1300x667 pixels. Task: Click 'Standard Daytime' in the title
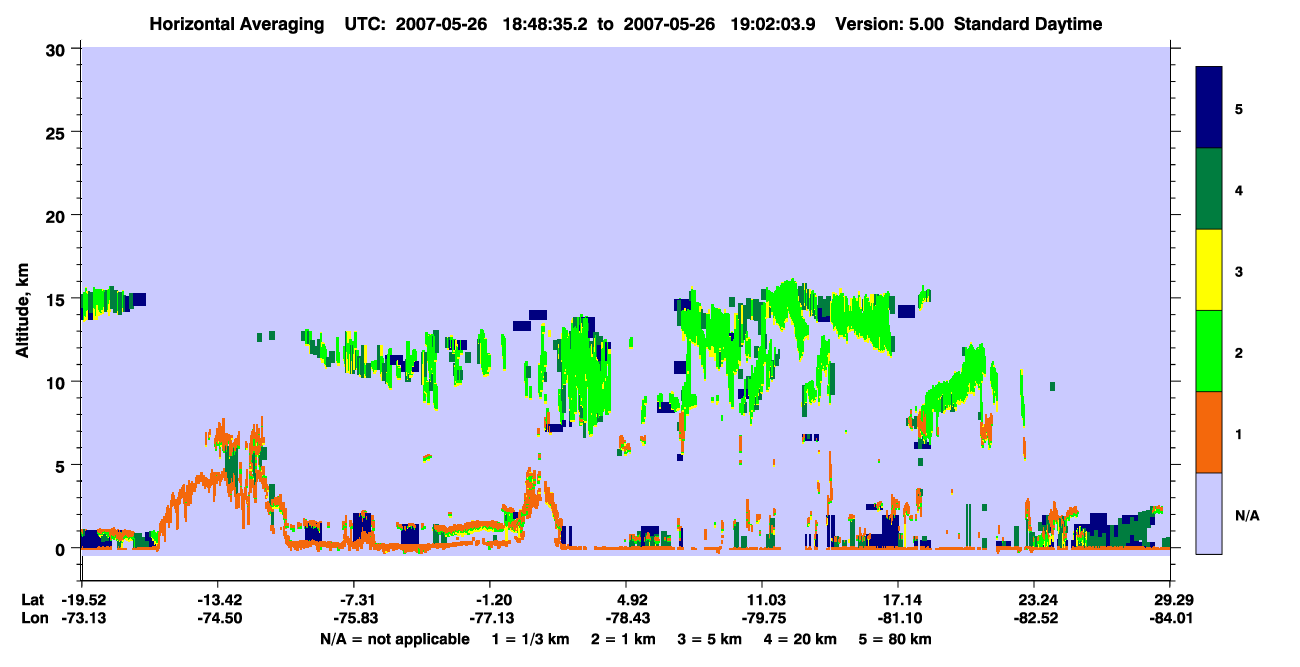[x=1028, y=24]
